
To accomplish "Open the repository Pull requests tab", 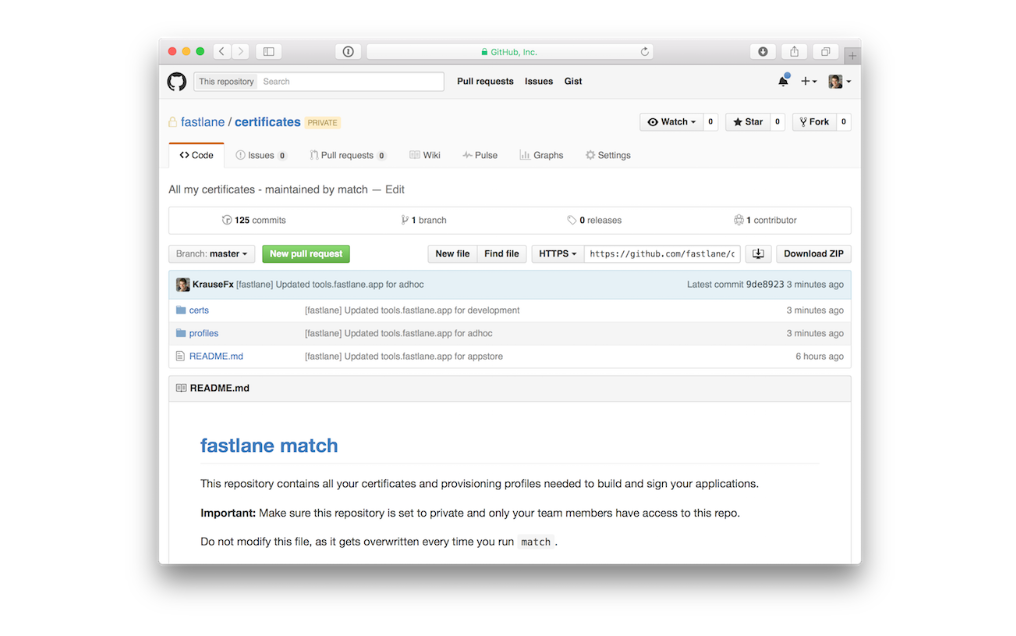I will tap(348, 155).
